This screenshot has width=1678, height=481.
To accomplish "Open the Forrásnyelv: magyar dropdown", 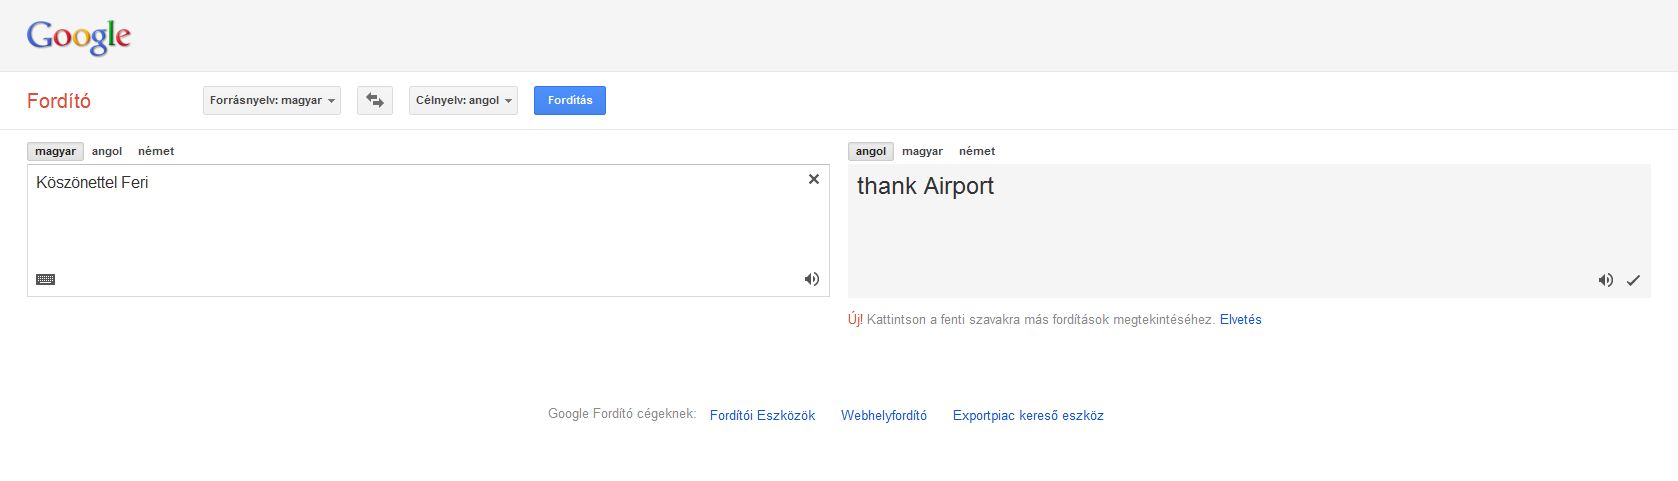I will pyautogui.click(x=272, y=100).
